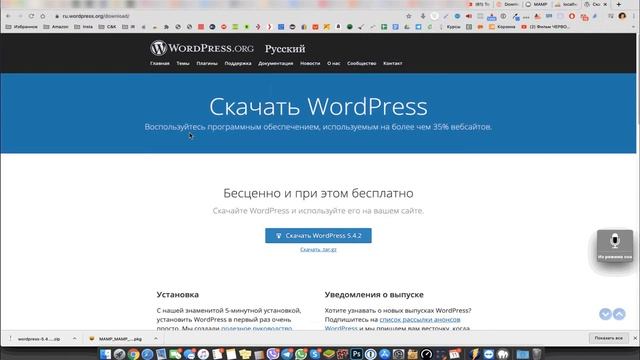
Task: Open Photoshop from the Dock
Action: (x=356, y=354)
